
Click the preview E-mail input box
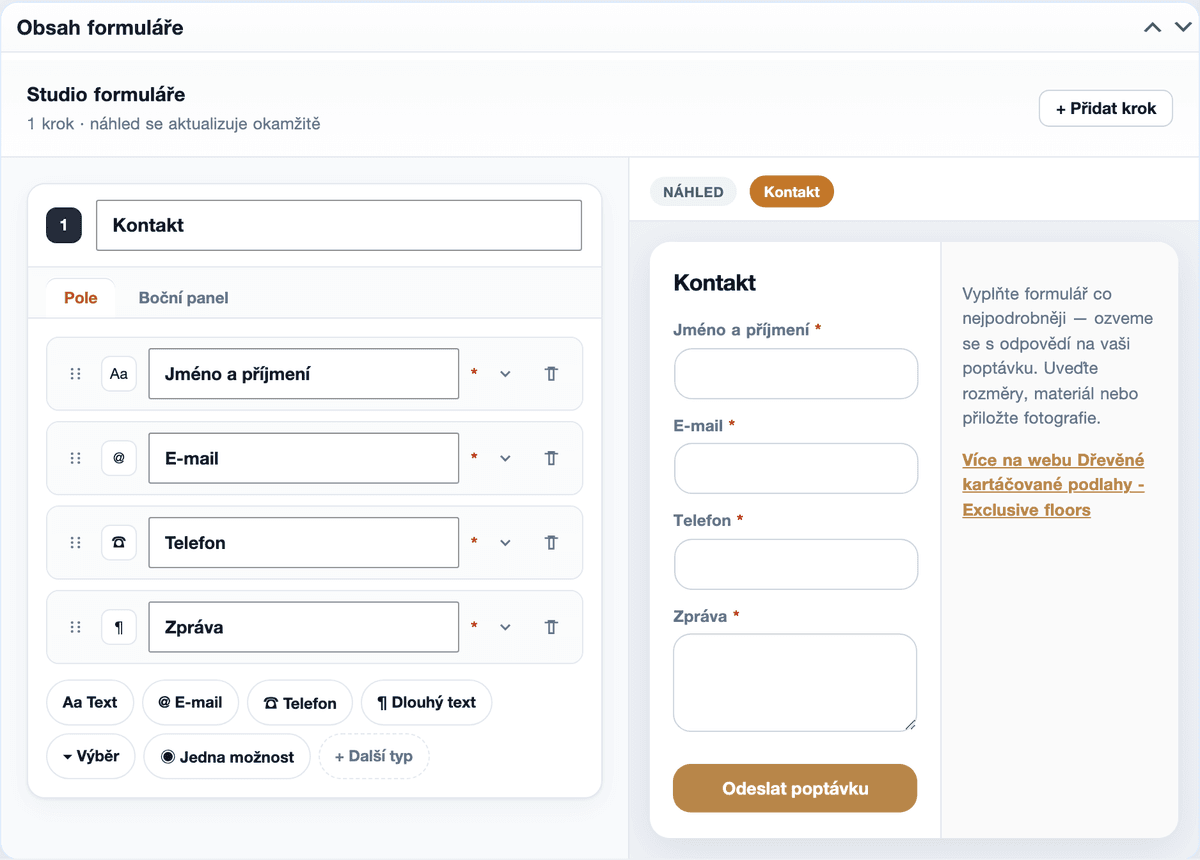point(796,469)
